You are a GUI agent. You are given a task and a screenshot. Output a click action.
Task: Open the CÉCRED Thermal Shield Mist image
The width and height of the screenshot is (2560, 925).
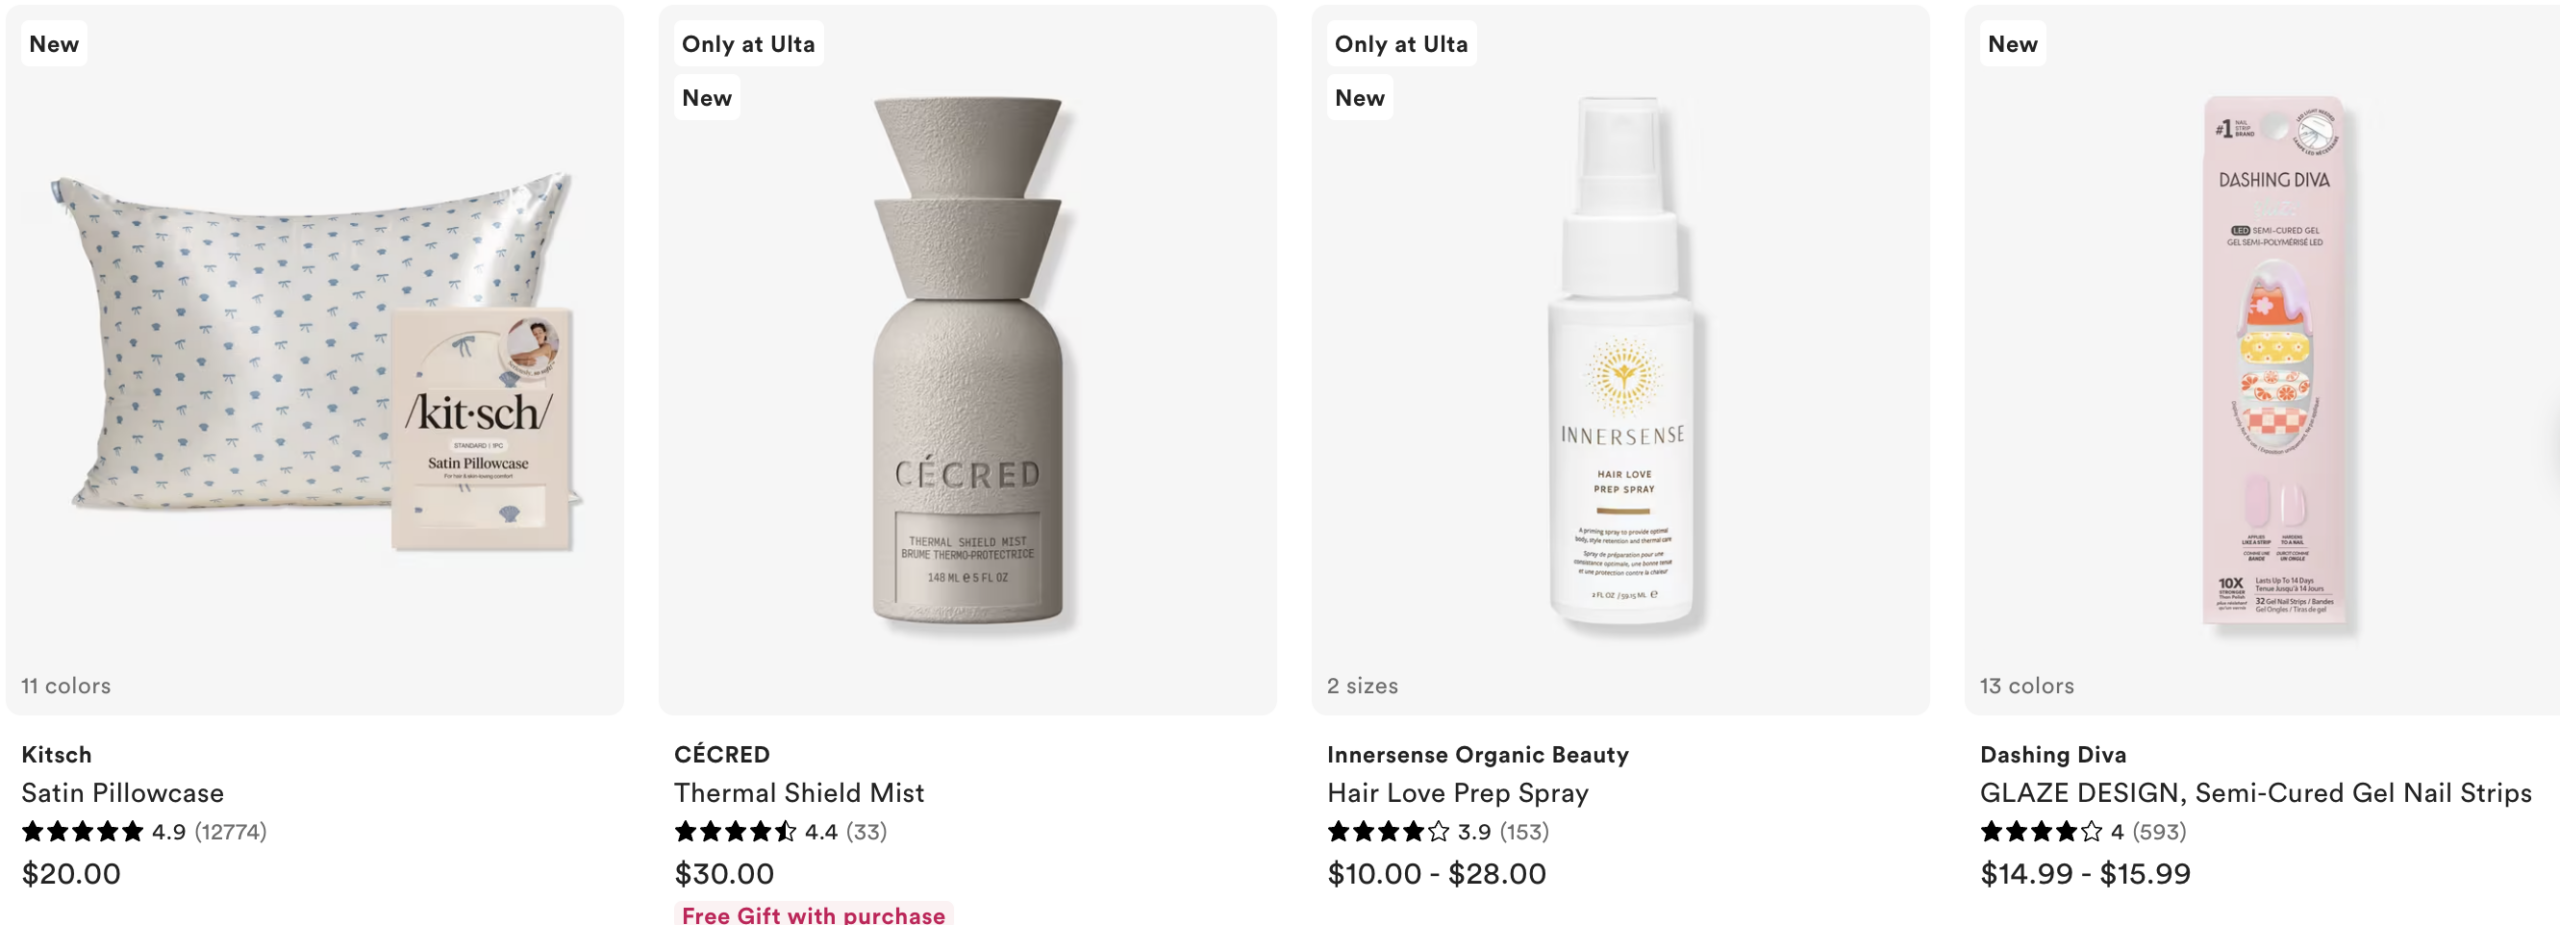click(967, 360)
